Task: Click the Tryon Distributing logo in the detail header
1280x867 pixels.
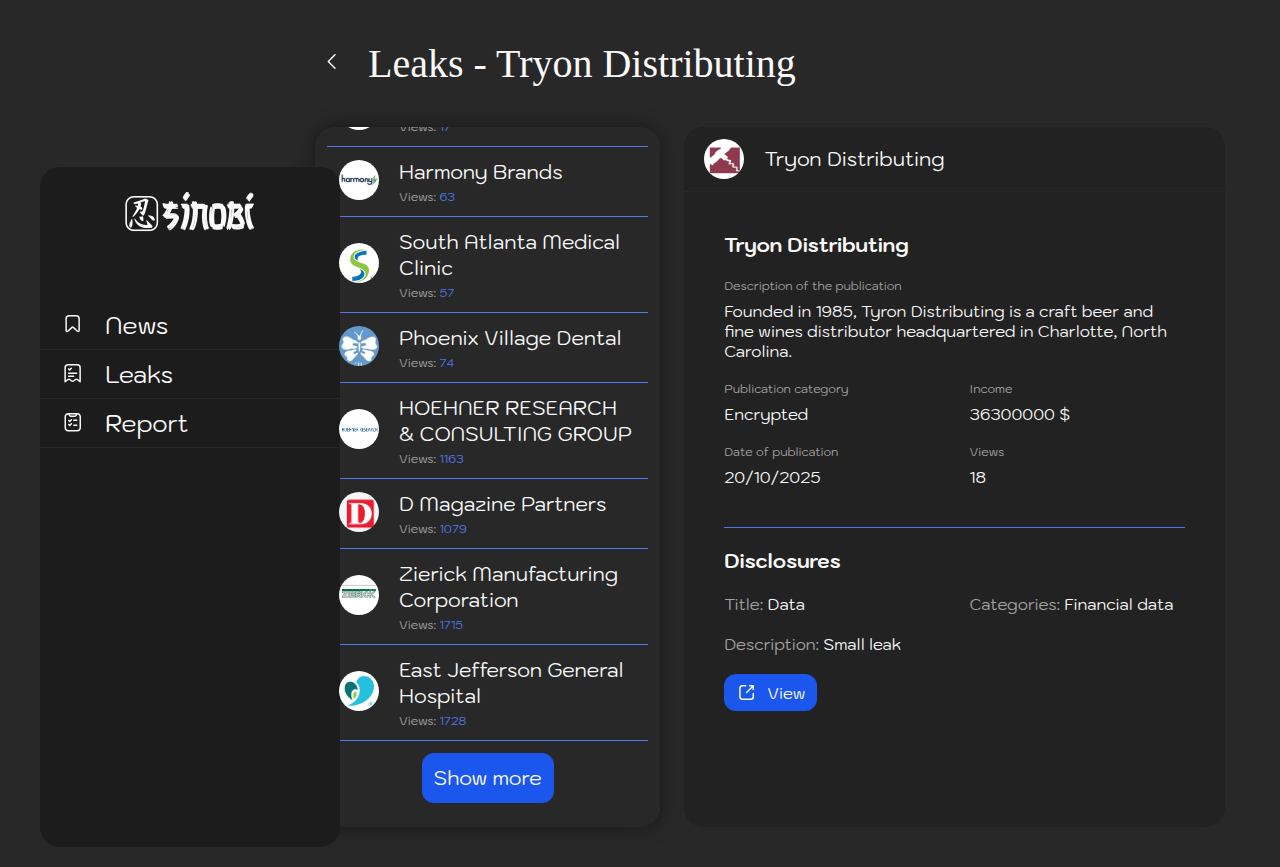Action: pyautogui.click(x=723, y=159)
